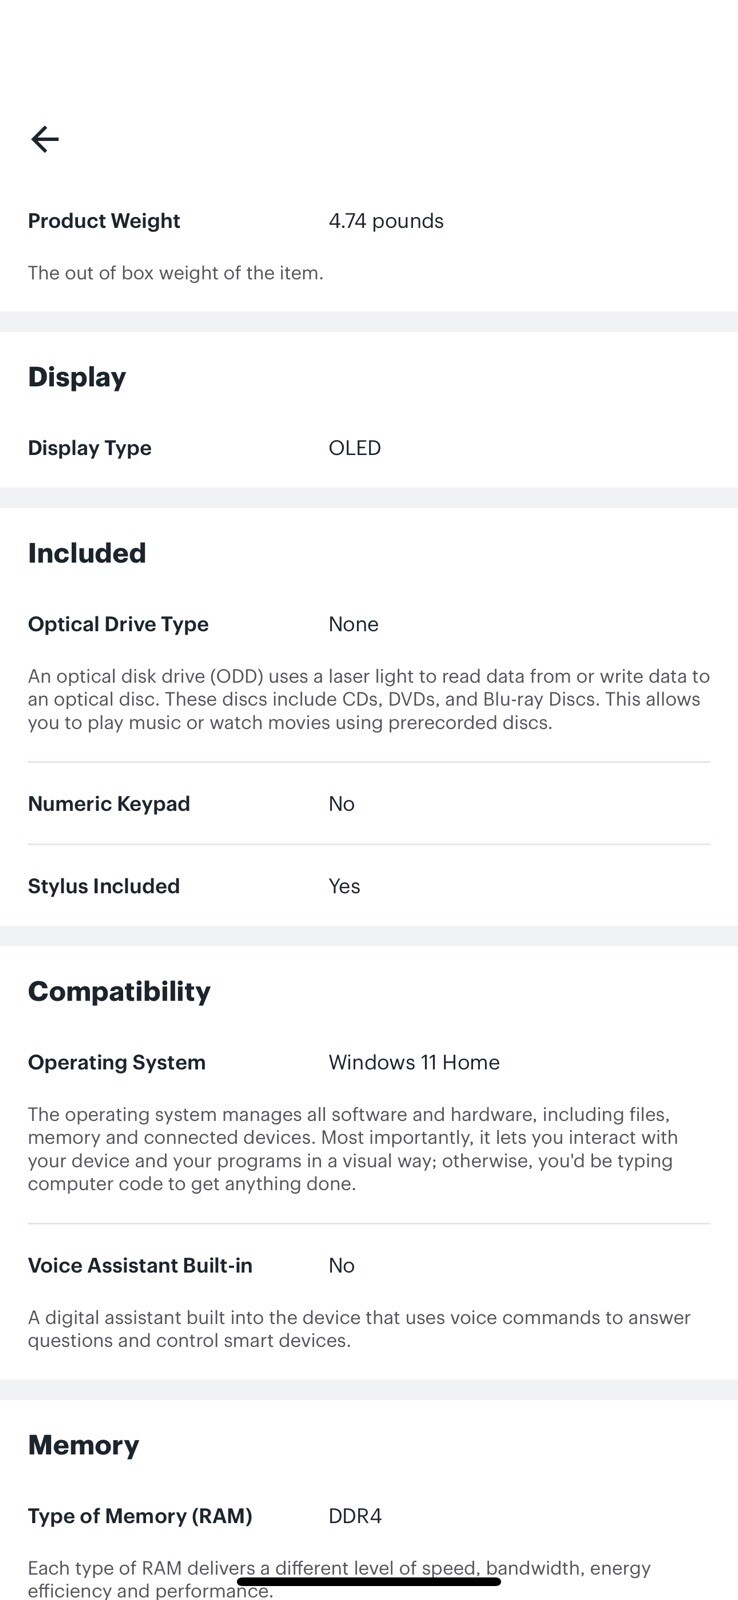Select the OLED value text
This screenshot has width=738, height=1600.
click(x=355, y=448)
